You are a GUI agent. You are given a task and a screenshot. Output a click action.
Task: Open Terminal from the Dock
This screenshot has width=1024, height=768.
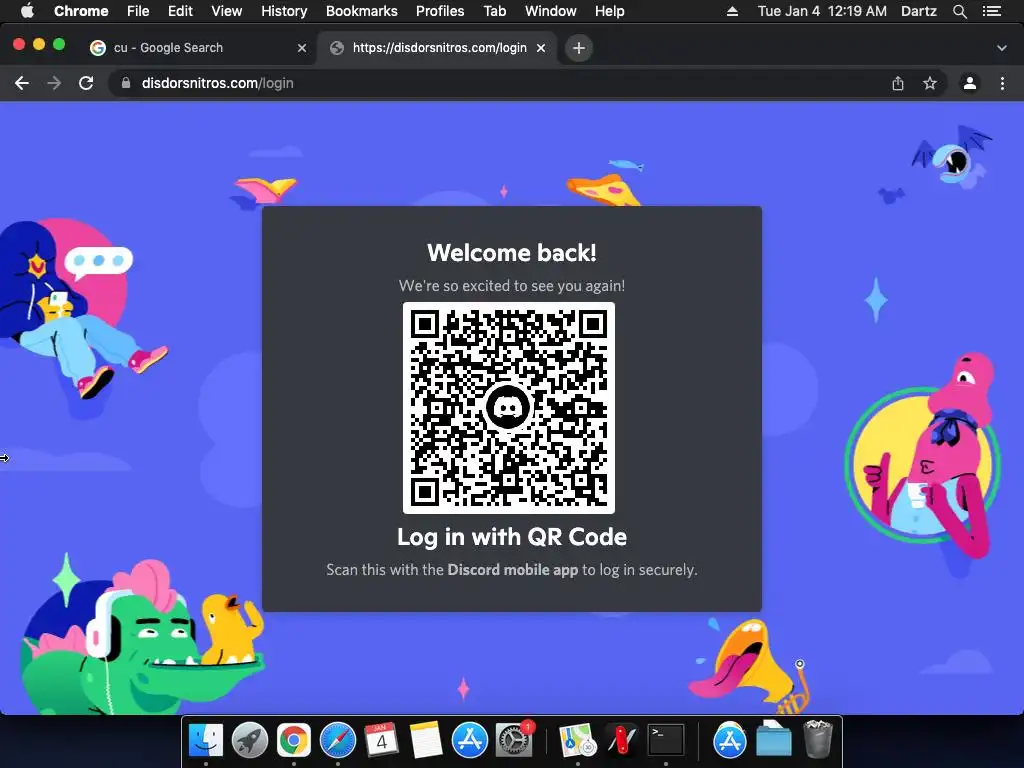click(665, 741)
